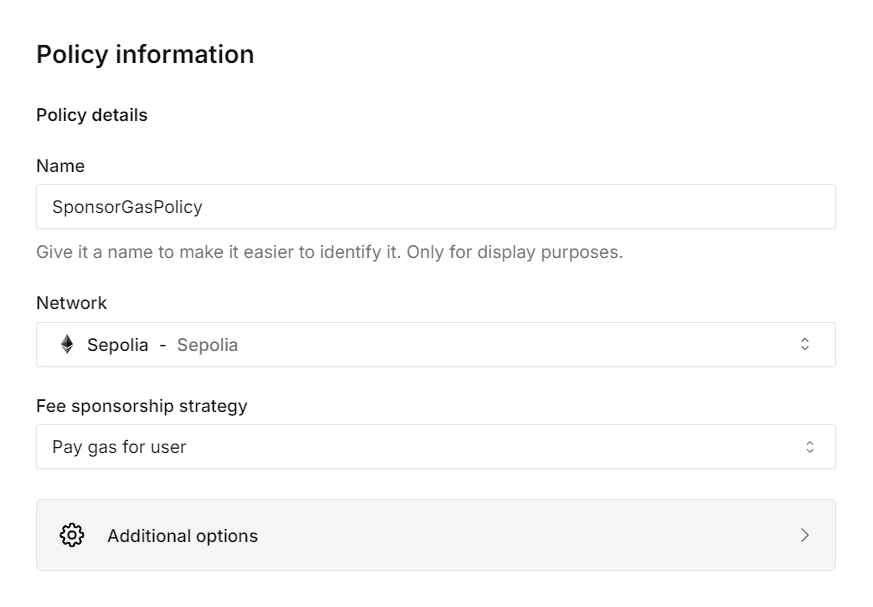Click the Fee sponsorship strategy label
Image resolution: width=873 pixels, height=607 pixels.
(141, 406)
